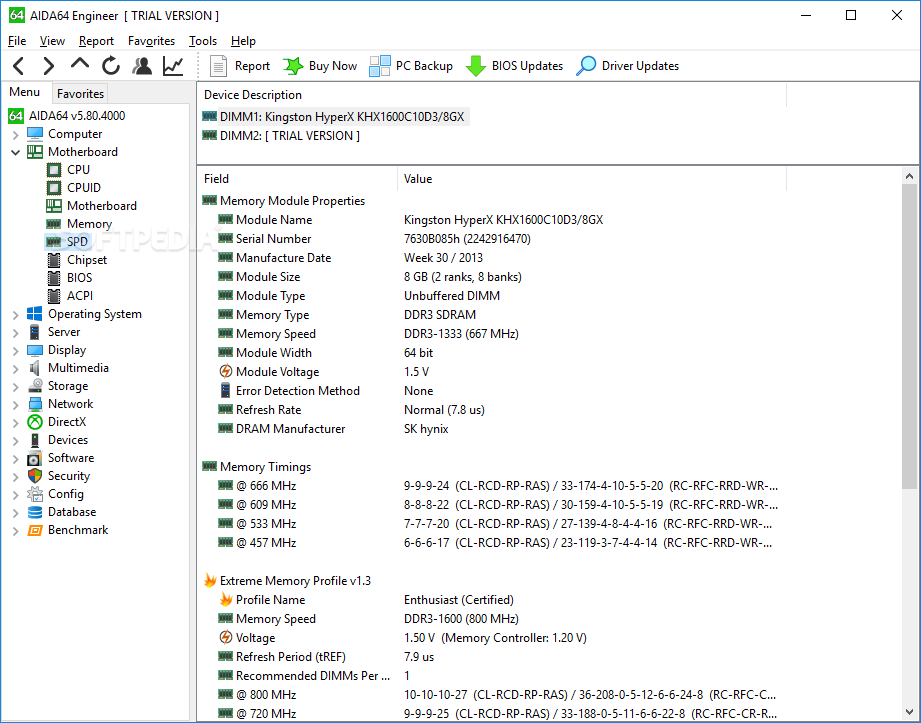Expand the Server tree node
921x723 pixels.
(15, 333)
